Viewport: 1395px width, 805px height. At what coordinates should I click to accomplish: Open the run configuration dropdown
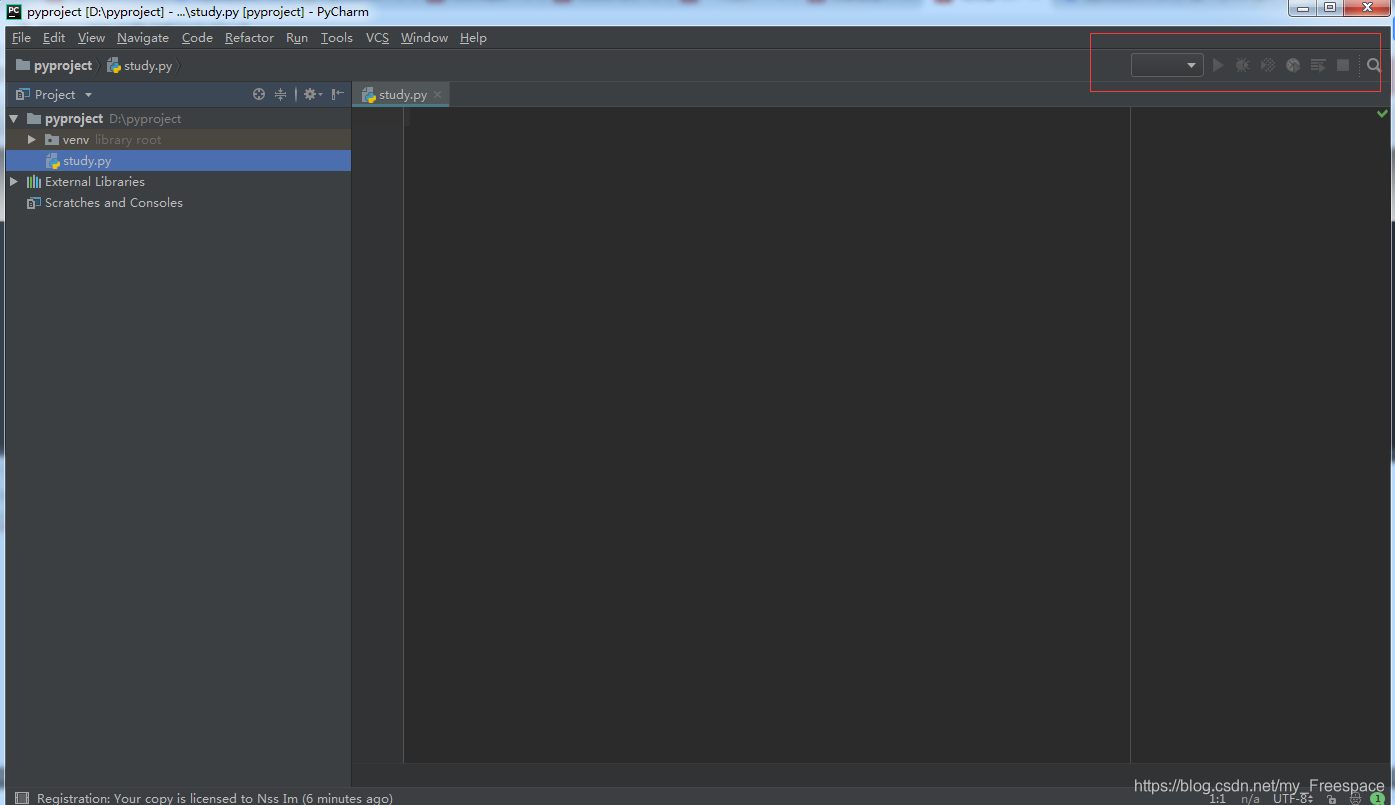tap(1167, 65)
